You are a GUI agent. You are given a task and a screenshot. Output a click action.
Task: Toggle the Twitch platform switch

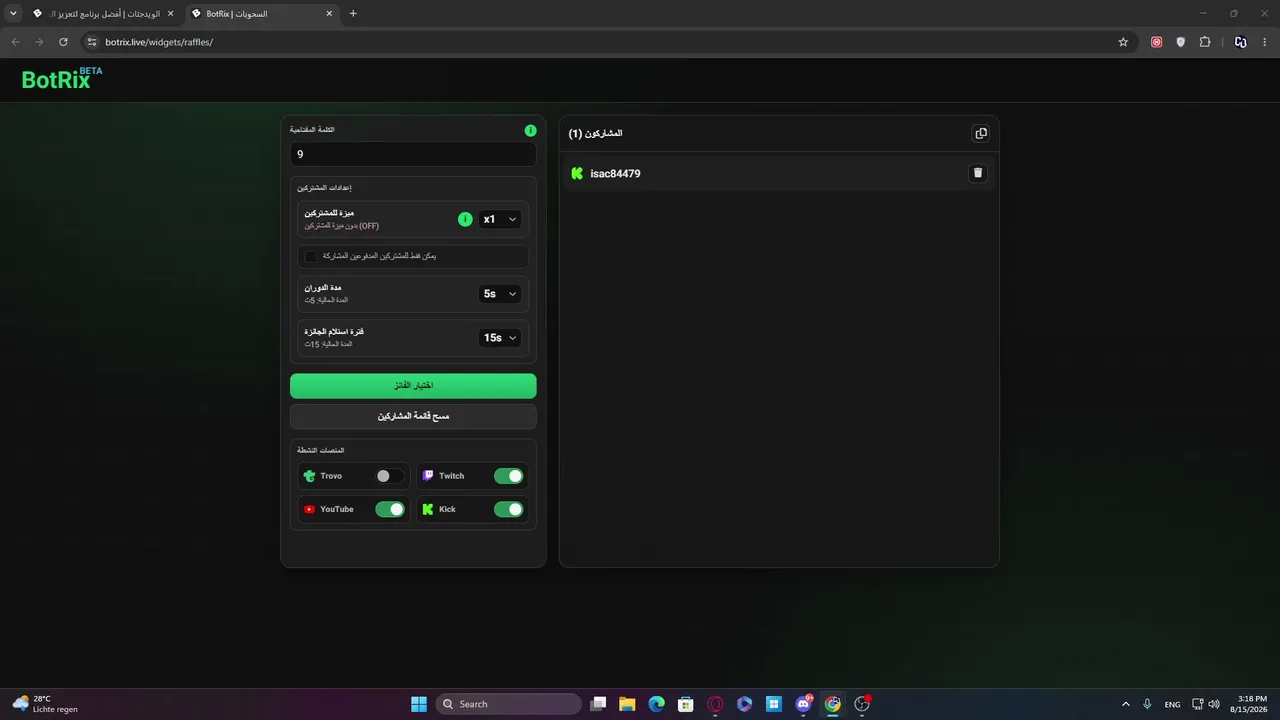click(509, 476)
